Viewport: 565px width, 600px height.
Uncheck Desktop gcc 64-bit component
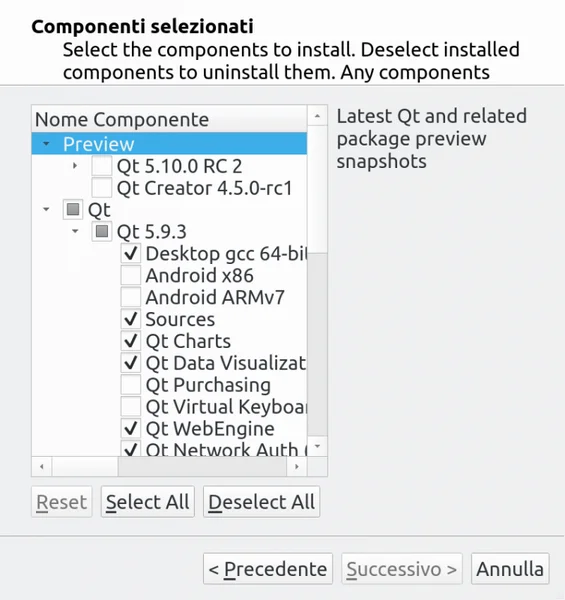pyautogui.click(x=131, y=253)
